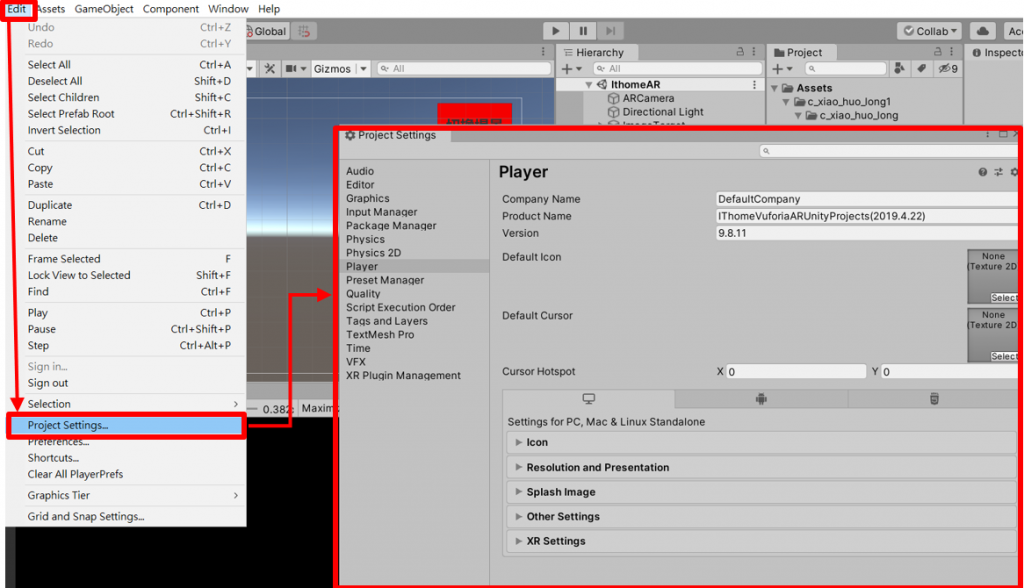Collapse the IthomeAR scene in Hierarchy
The width and height of the screenshot is (1024, 588).
(x=589, y=85)
